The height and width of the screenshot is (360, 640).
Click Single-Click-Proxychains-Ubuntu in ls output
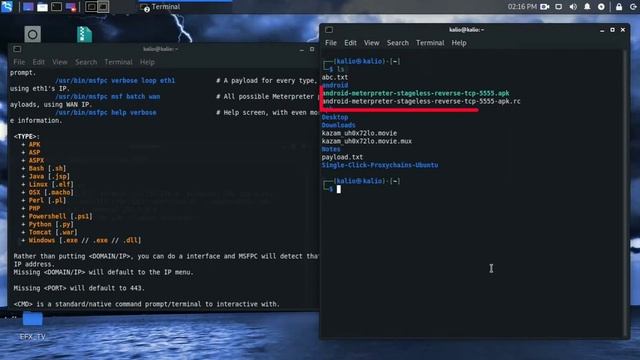380,165
